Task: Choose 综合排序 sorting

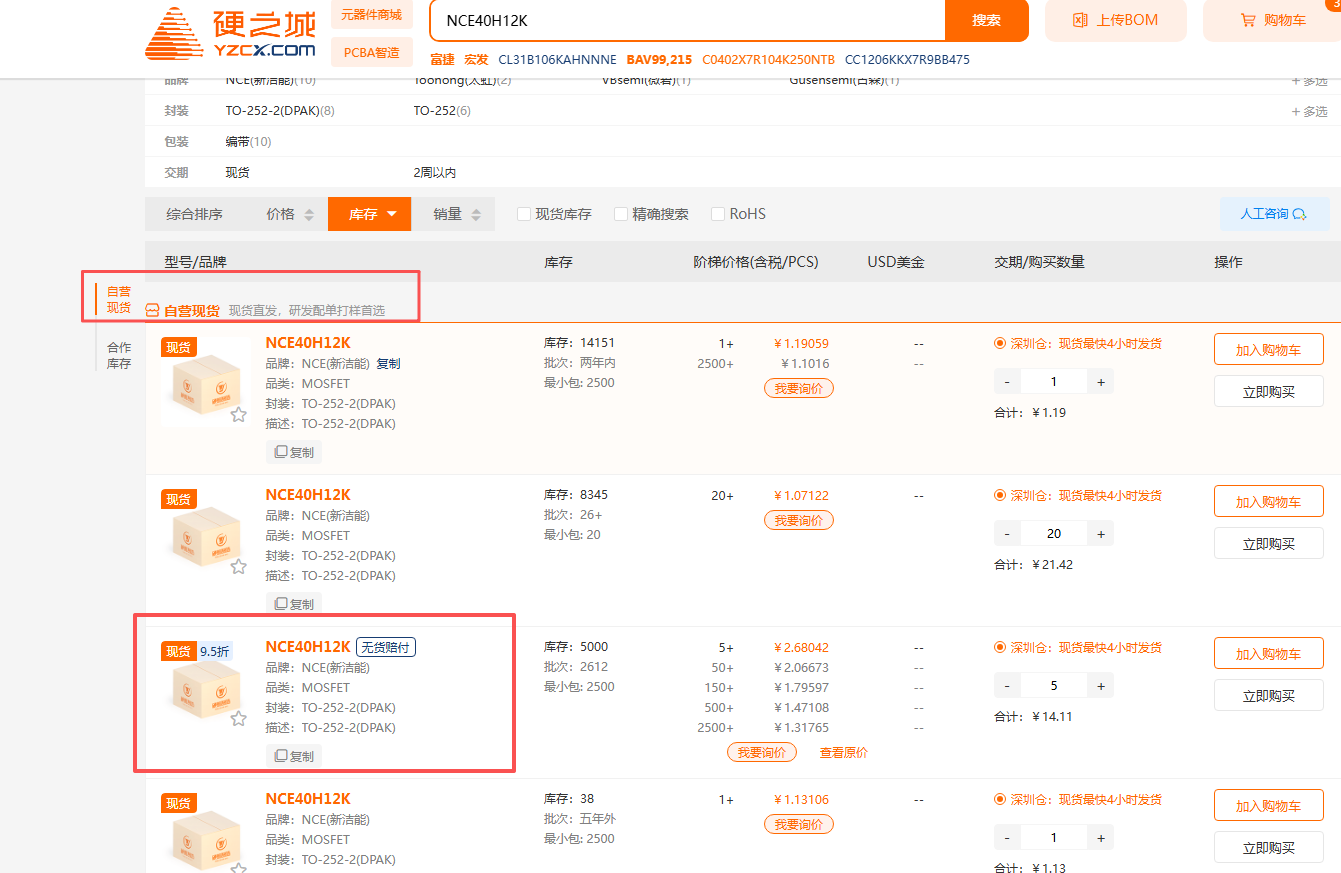Action: pyautogui.click(x=194, y=214)
